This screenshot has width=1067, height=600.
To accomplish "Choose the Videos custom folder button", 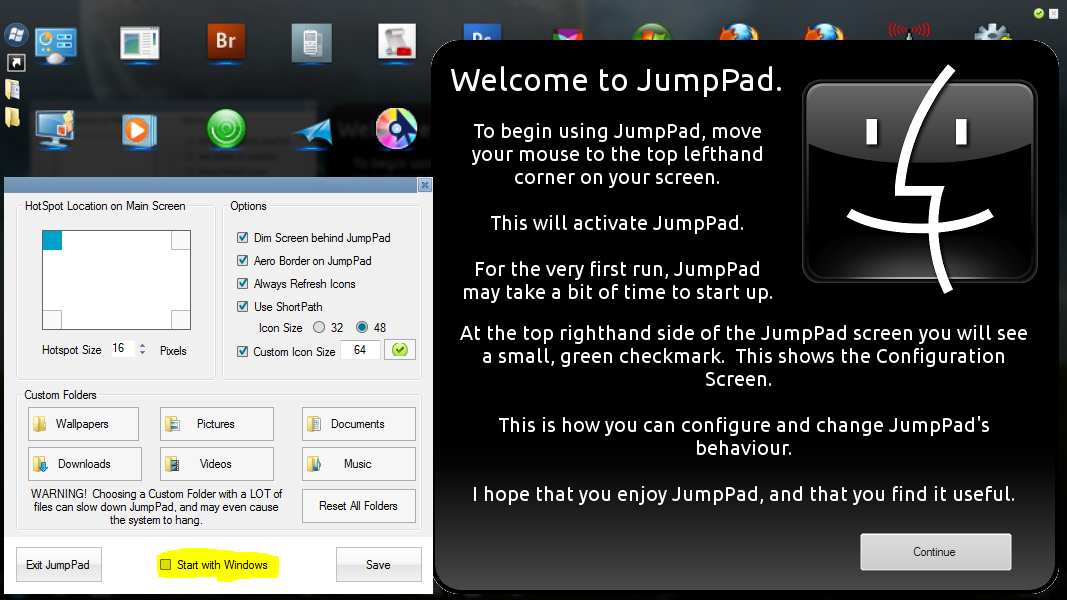I will (217, 464).
